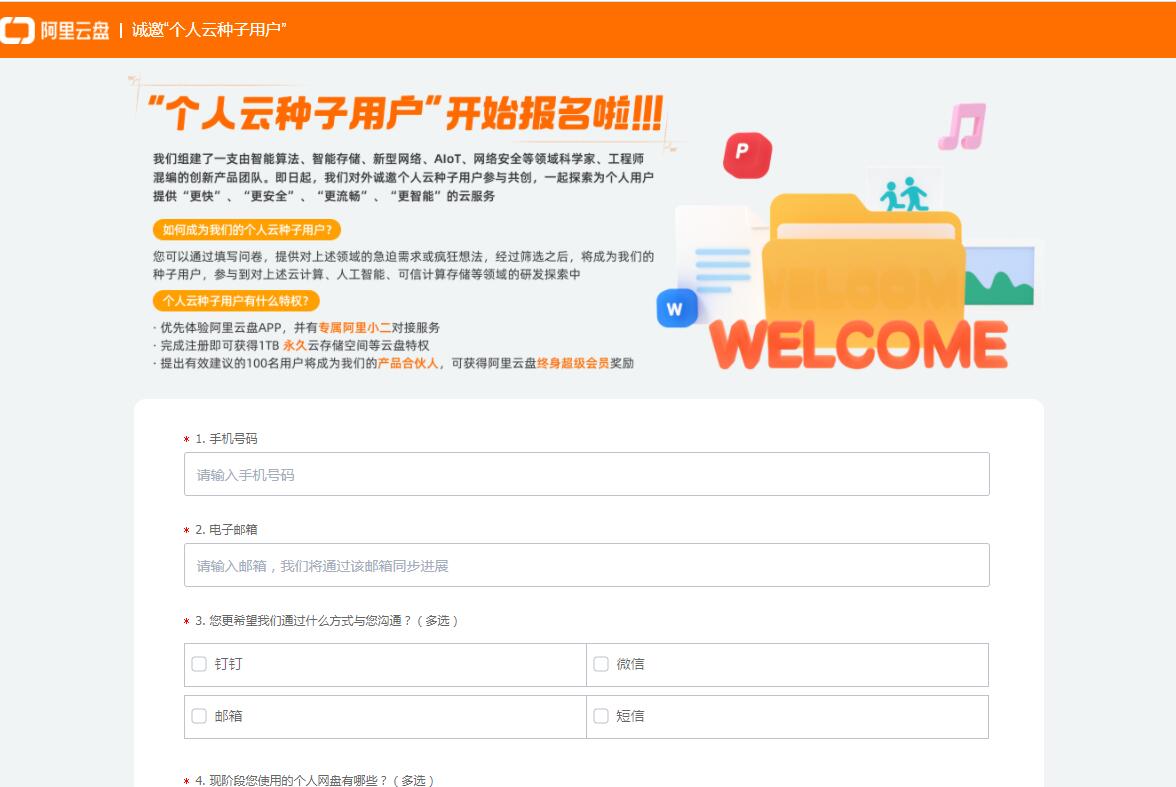Click the WELCOME banner text
Screen dimensions: 1176x787
tap(858, 345)
